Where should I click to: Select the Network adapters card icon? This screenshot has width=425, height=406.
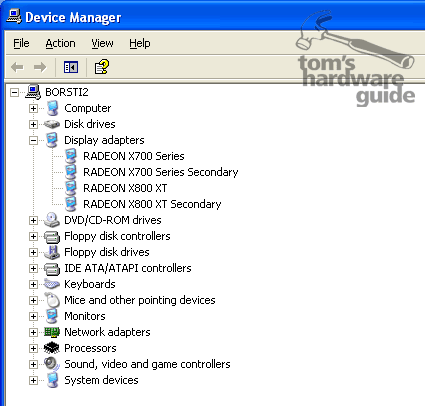tap(52, 332)
